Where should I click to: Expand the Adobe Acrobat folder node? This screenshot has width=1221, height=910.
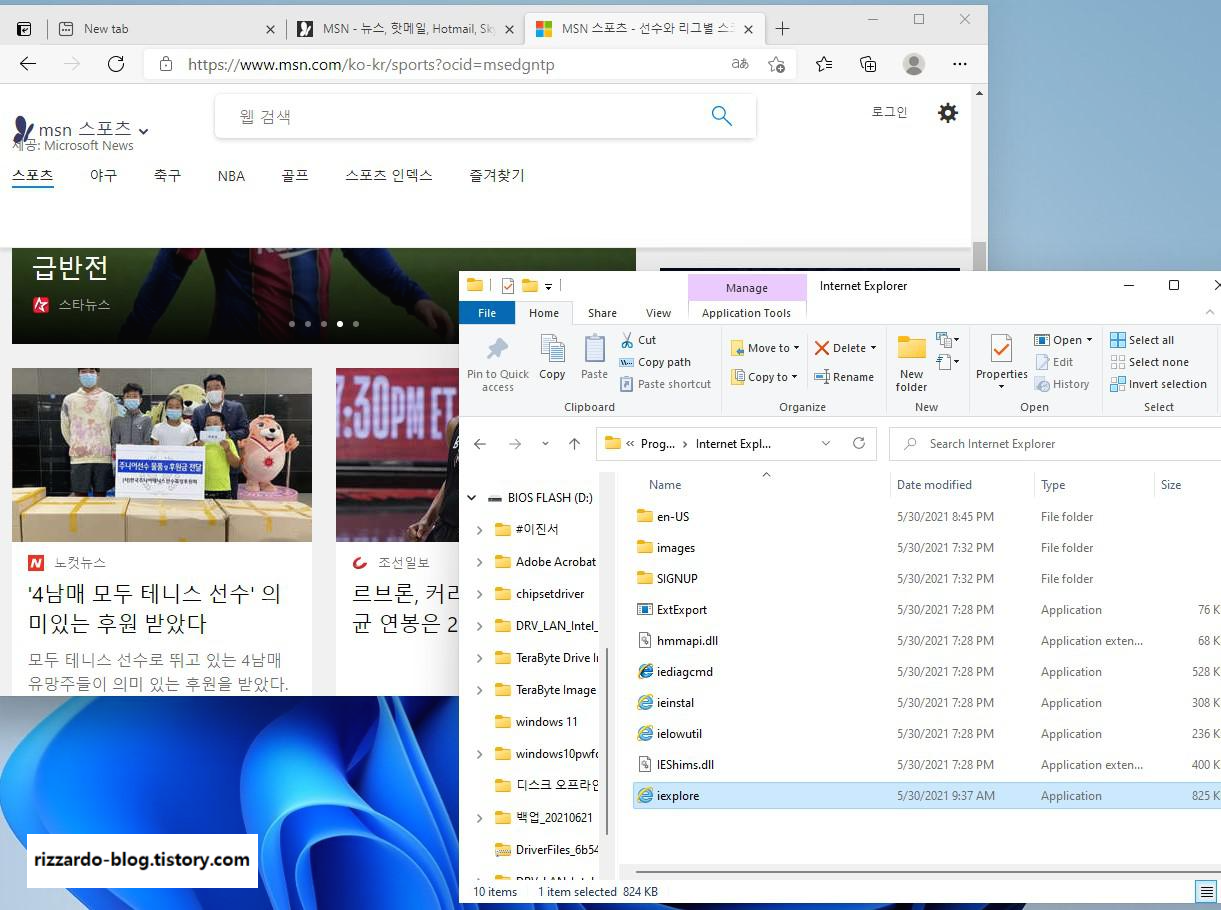[479, 562]
